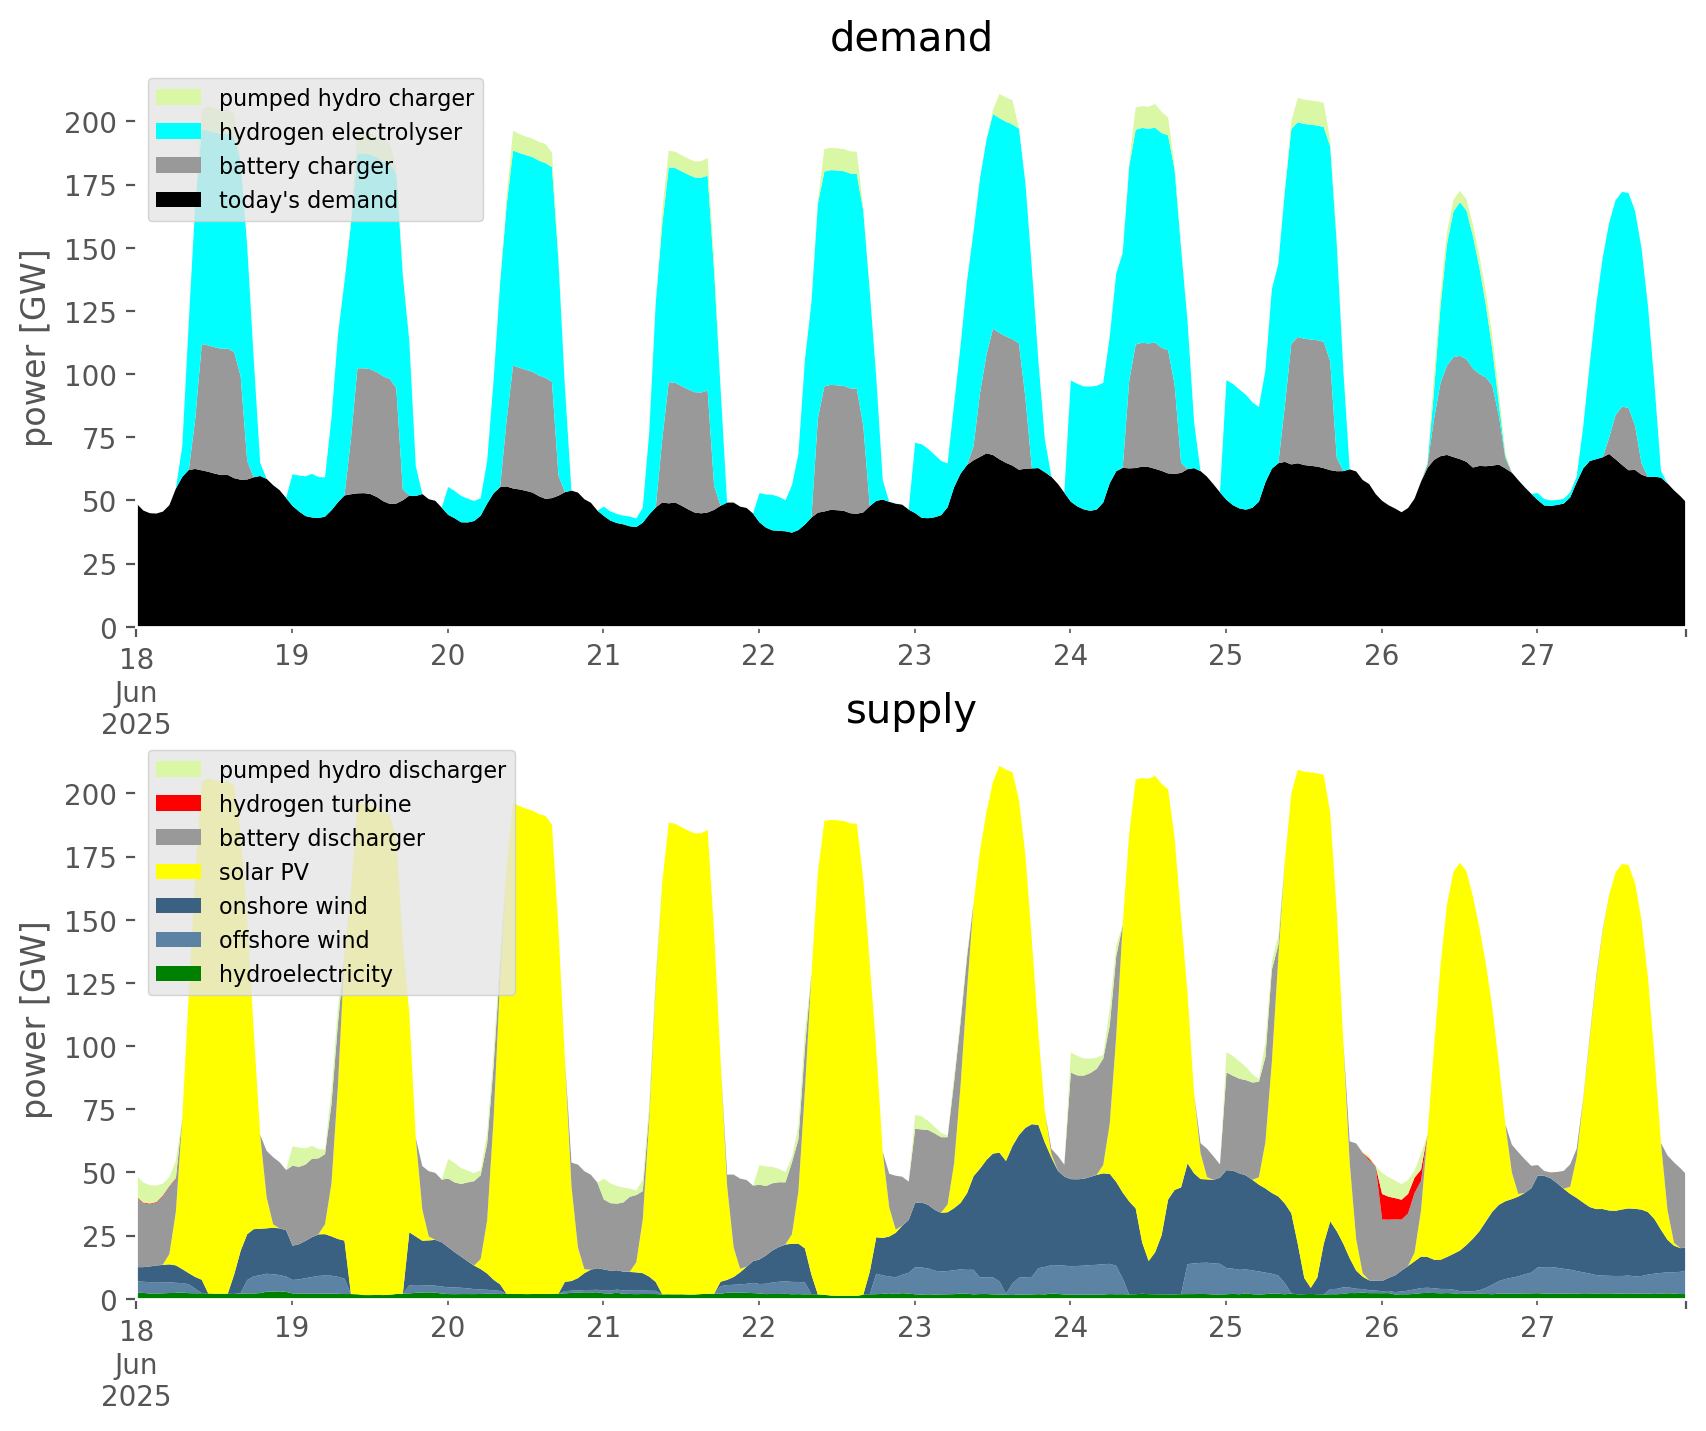Click the 200 tick on demand y-axis
Image resolution: width=1706 pixels, height=1431 pixels.
[90, 122]
